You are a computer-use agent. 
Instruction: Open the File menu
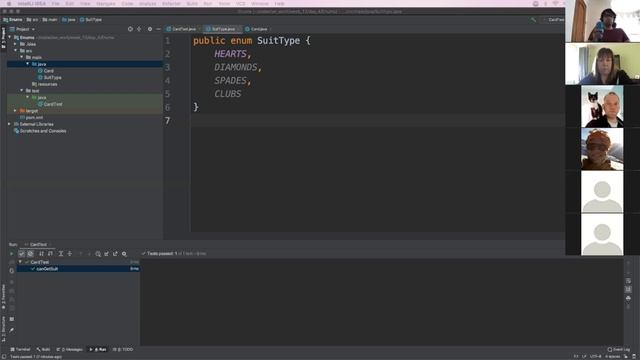[55, 4]
